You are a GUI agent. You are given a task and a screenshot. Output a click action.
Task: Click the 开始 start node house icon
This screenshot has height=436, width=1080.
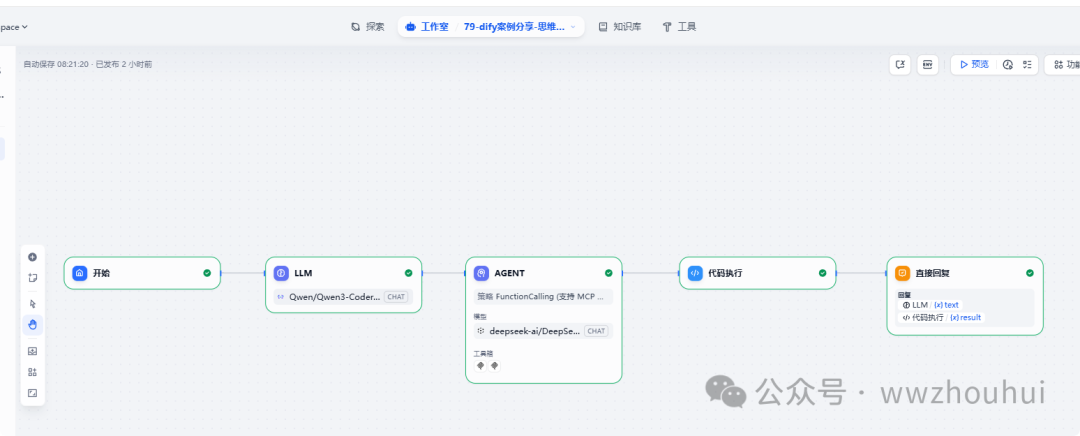tap(80, 273)
